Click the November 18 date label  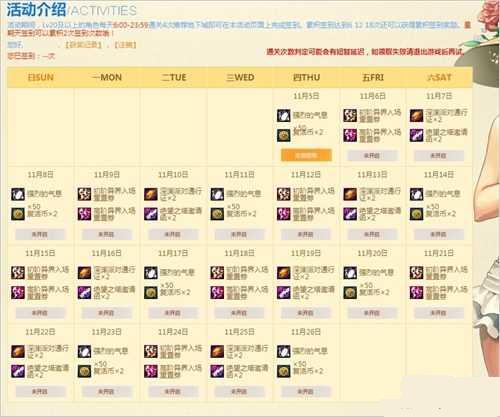tap(239, 253)
